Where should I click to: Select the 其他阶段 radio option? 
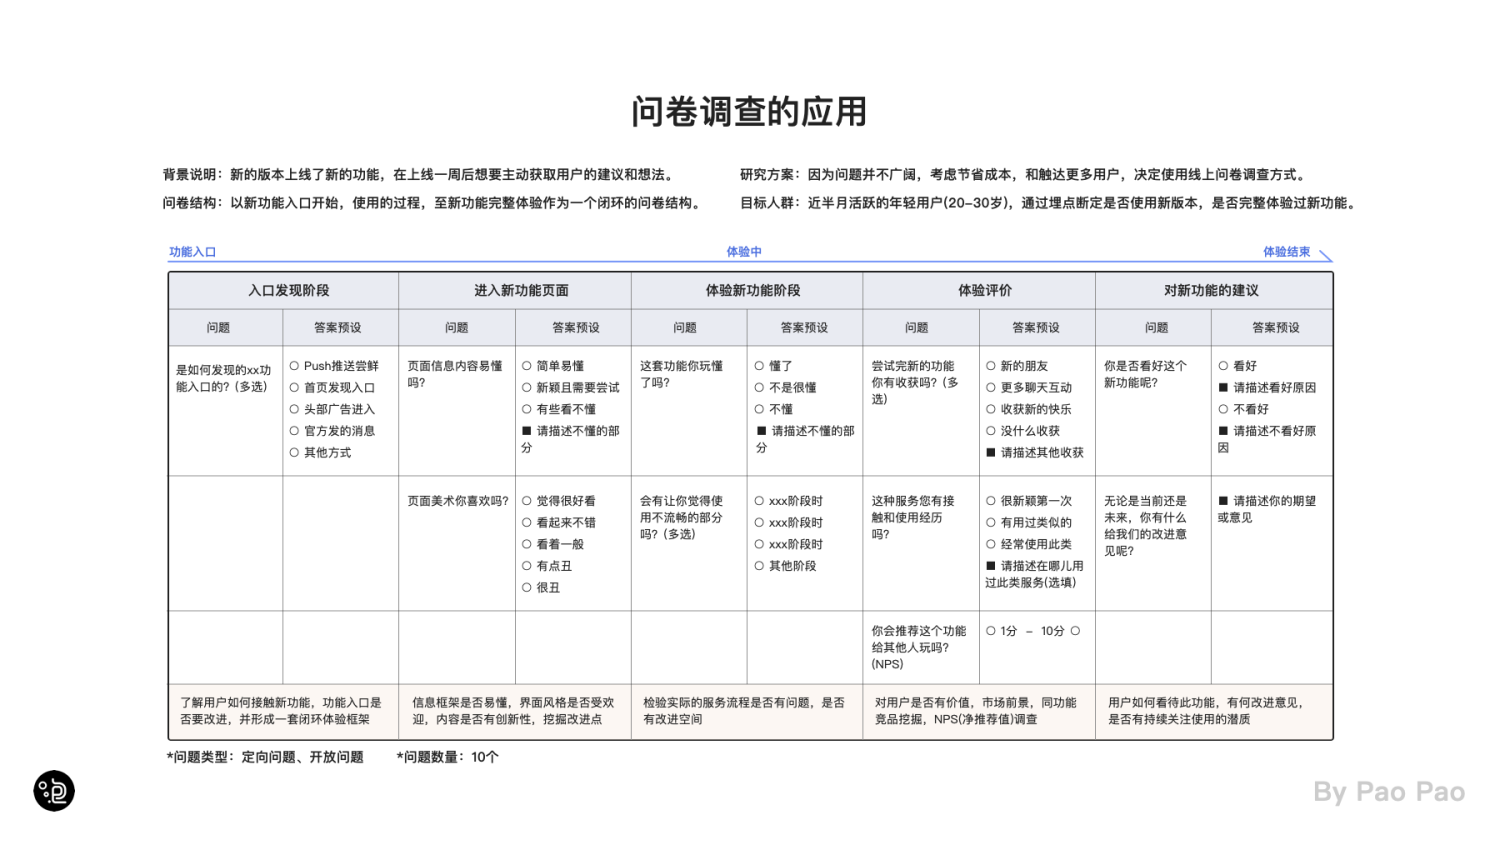tap(760, 566)
